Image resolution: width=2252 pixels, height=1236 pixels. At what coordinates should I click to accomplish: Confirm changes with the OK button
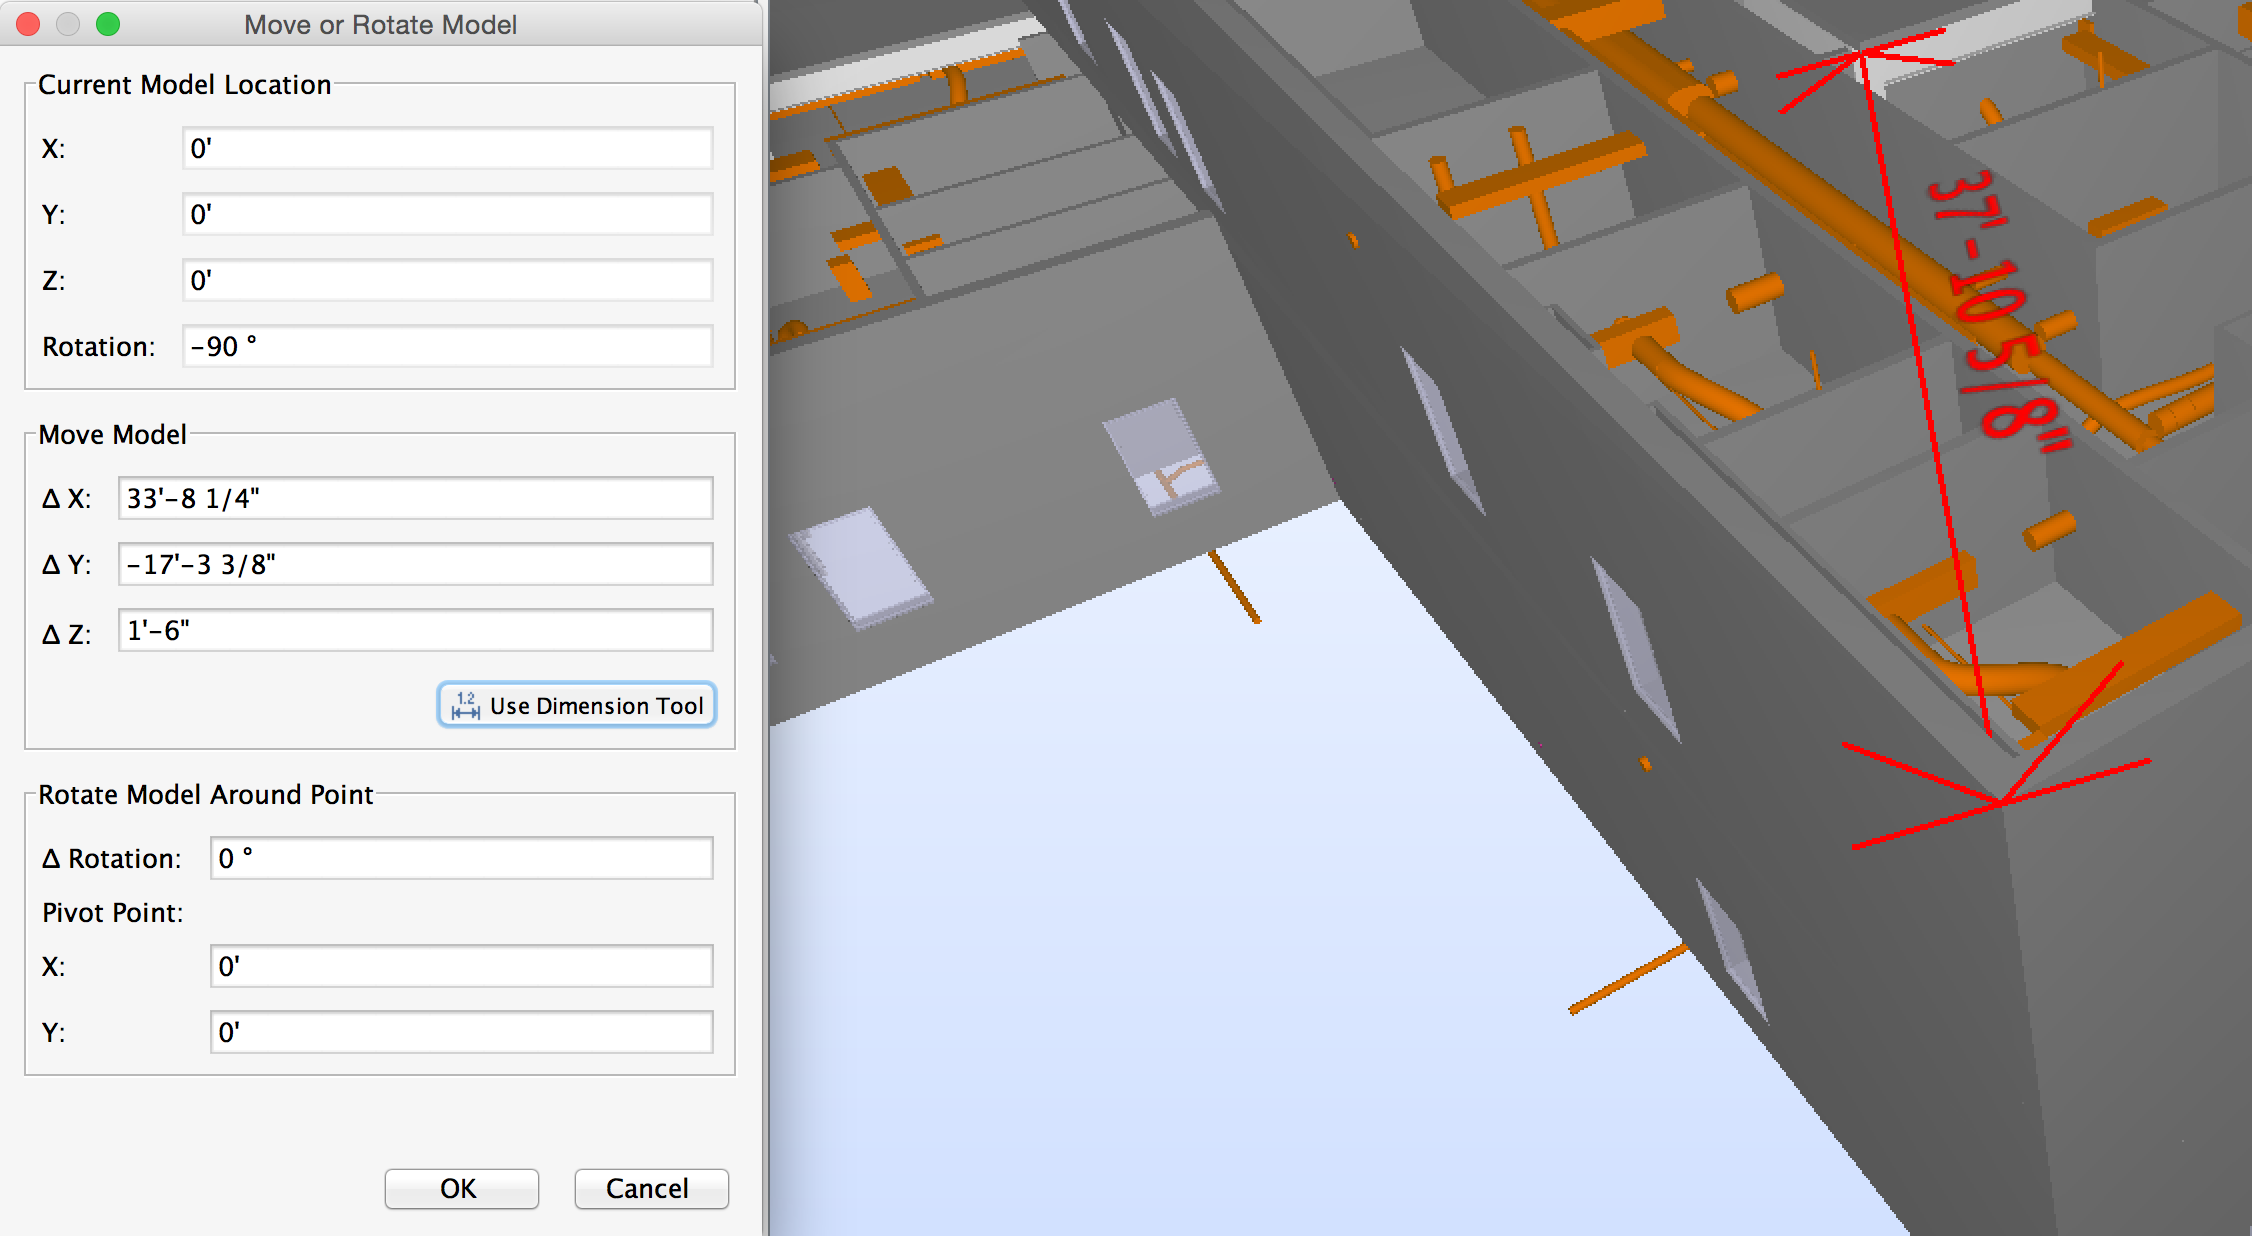click(460, 1189)
